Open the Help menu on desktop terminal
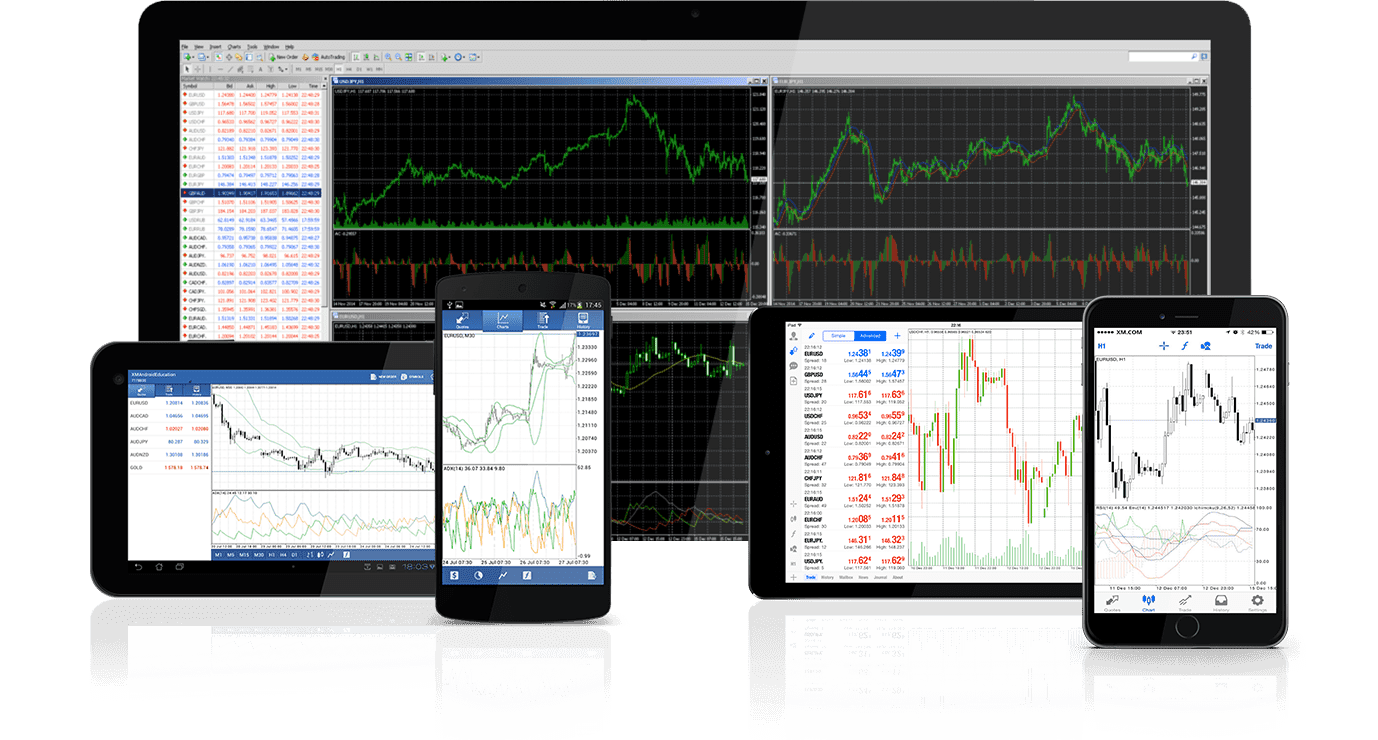 [x=289, y=47]
